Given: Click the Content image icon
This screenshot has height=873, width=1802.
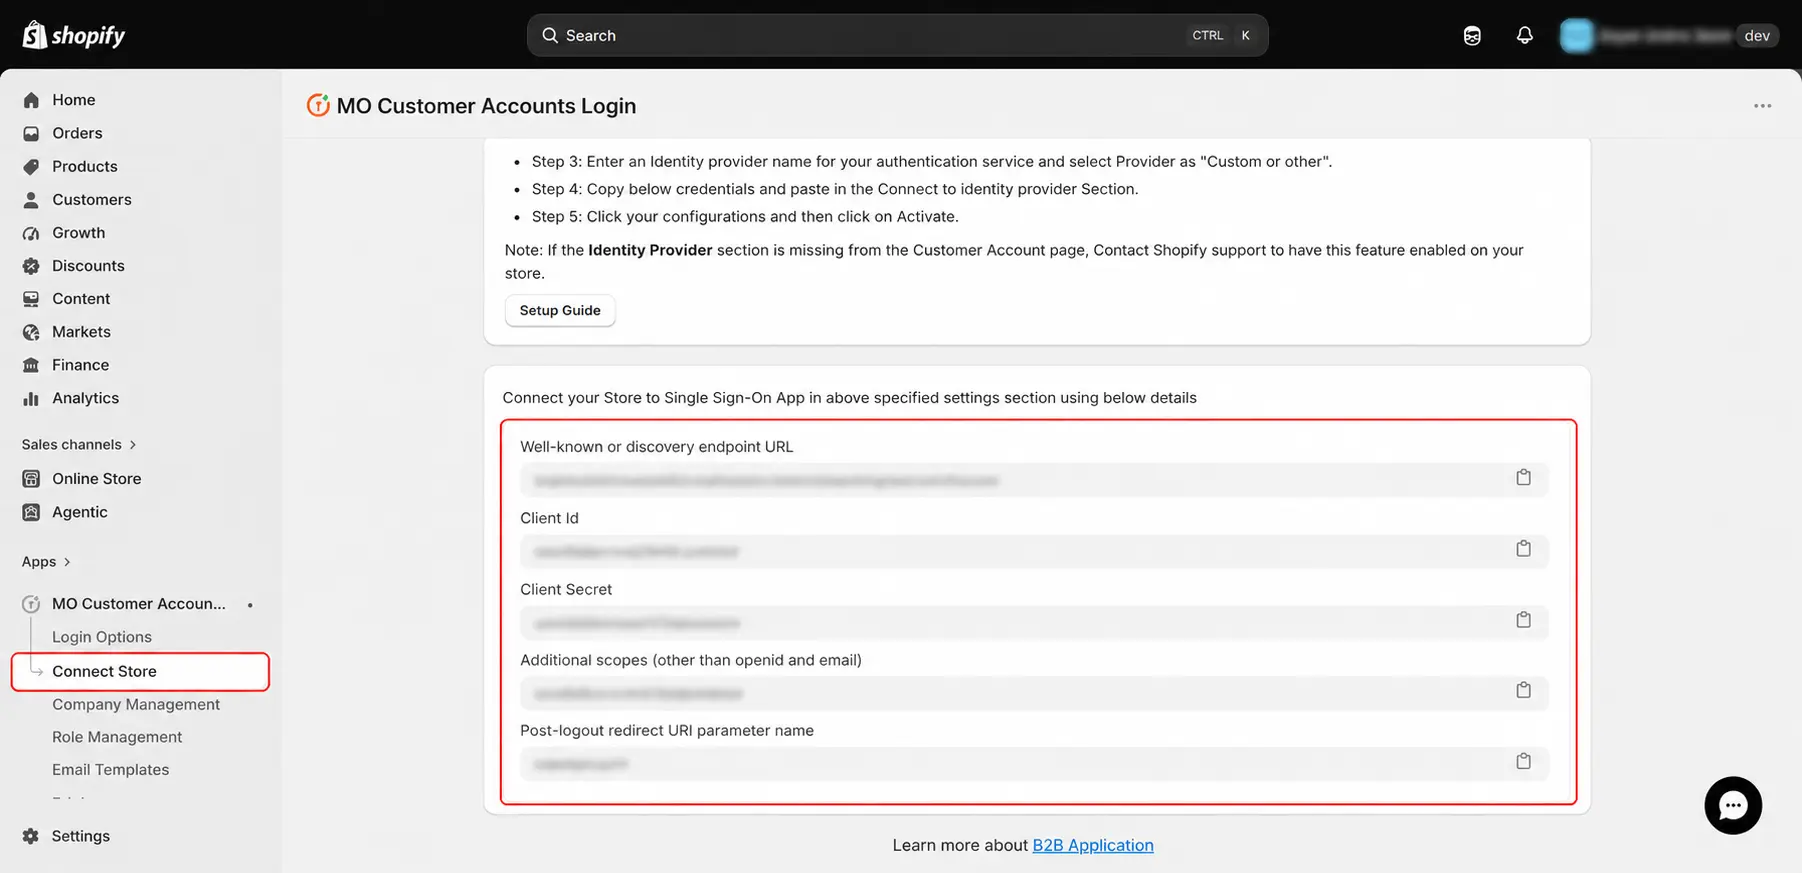Looking at the screenshot, I should [31, 298].
